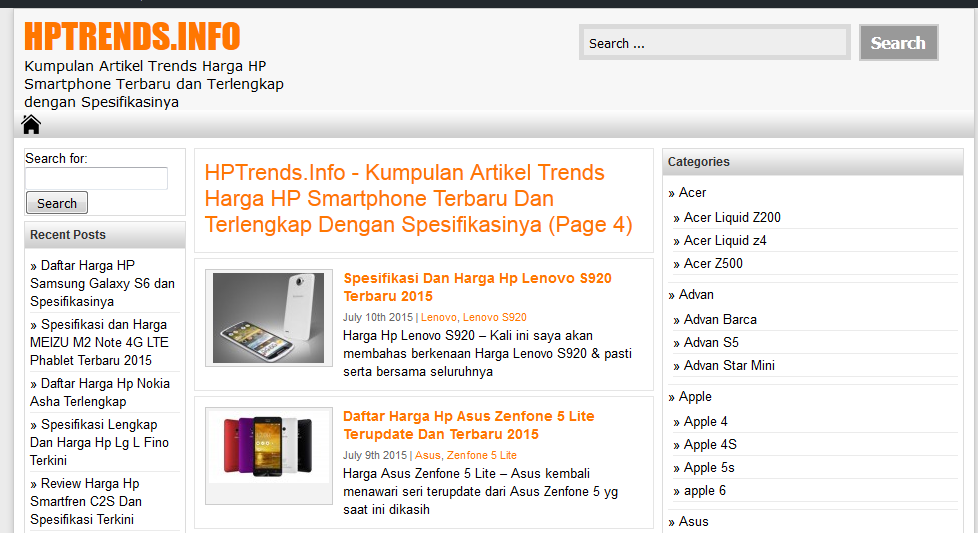Open the page 4 main heading link
The image size is (978, 533).
pos(419,199)
